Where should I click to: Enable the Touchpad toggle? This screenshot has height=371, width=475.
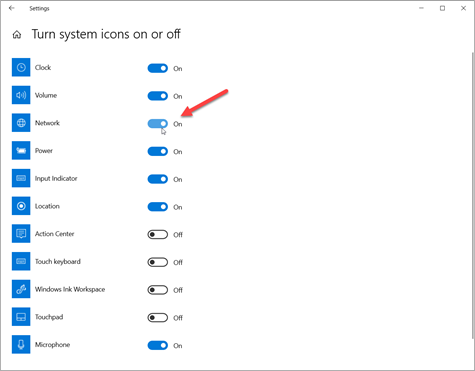coord(158,317)
